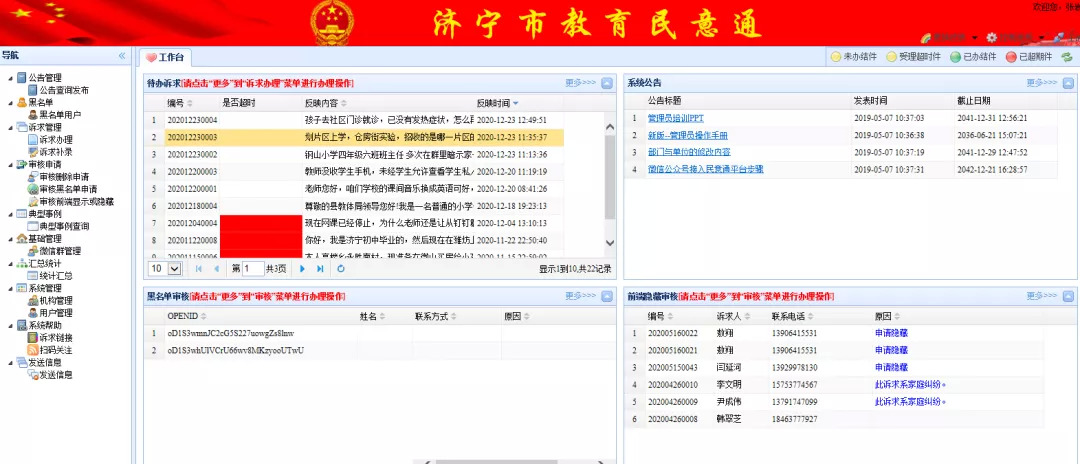Image resolution: width=1080 pixels, height=464 pixels.
Task: Collapse the 待办诉求 panel
Action: coord(607,83)
